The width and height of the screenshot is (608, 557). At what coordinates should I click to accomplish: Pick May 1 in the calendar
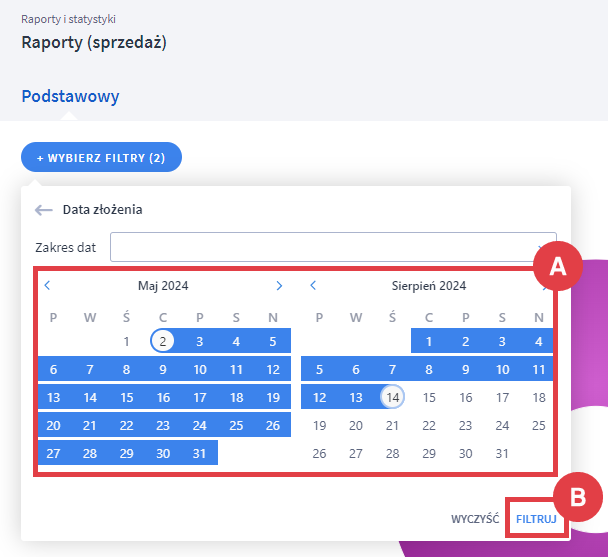126,341
